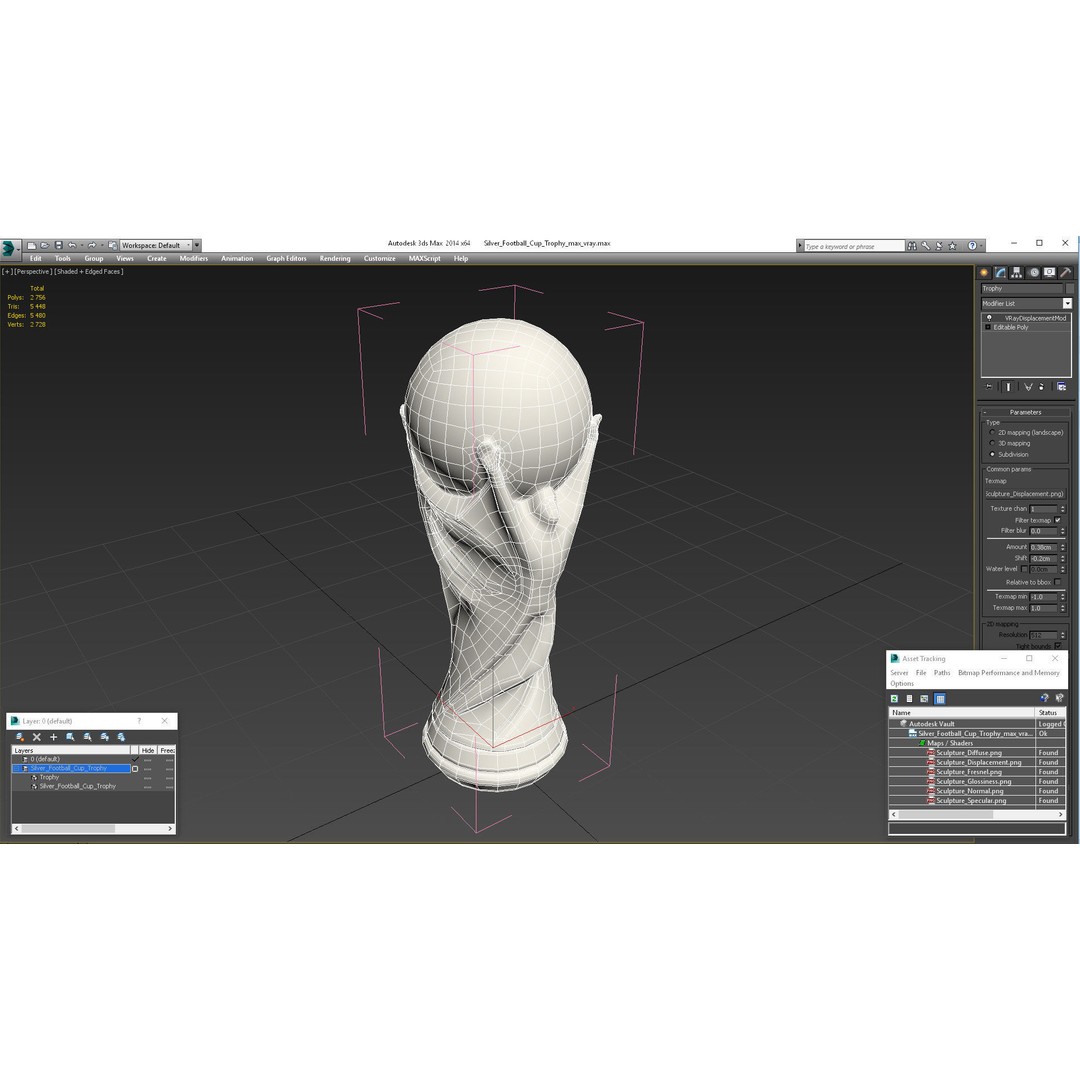Click the object color swatch next to Trophy name
Screen dimensions: 1080x1080
pos(1070,289)
